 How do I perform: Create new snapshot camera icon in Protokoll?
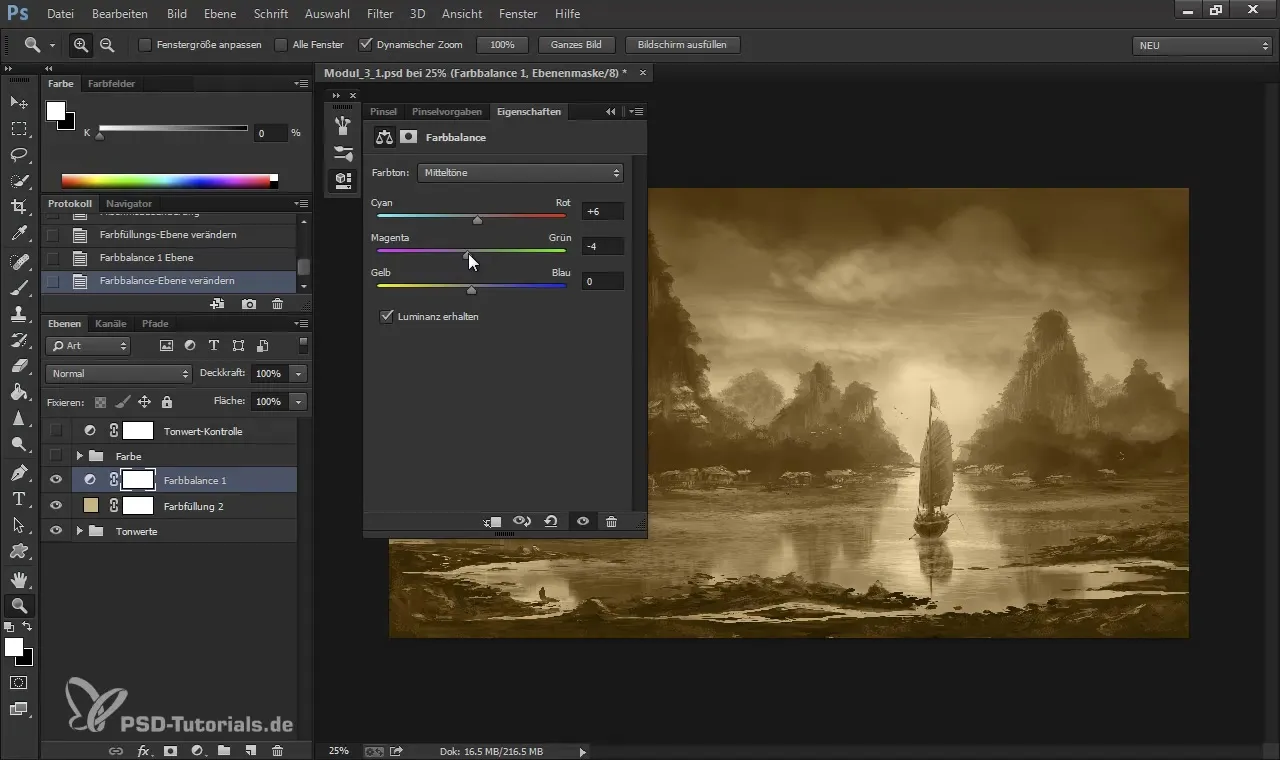[249, 304]
